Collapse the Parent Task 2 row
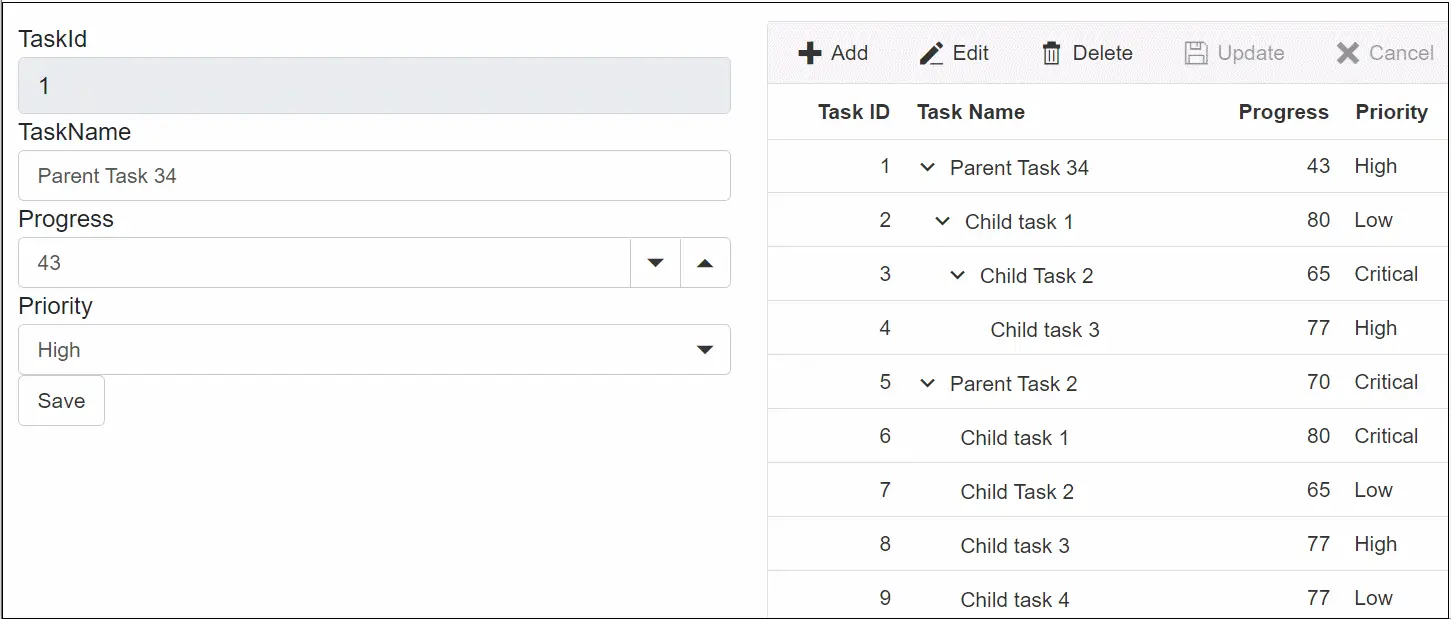Screen dimensions: 1451x619 click(x=926, y=383)
